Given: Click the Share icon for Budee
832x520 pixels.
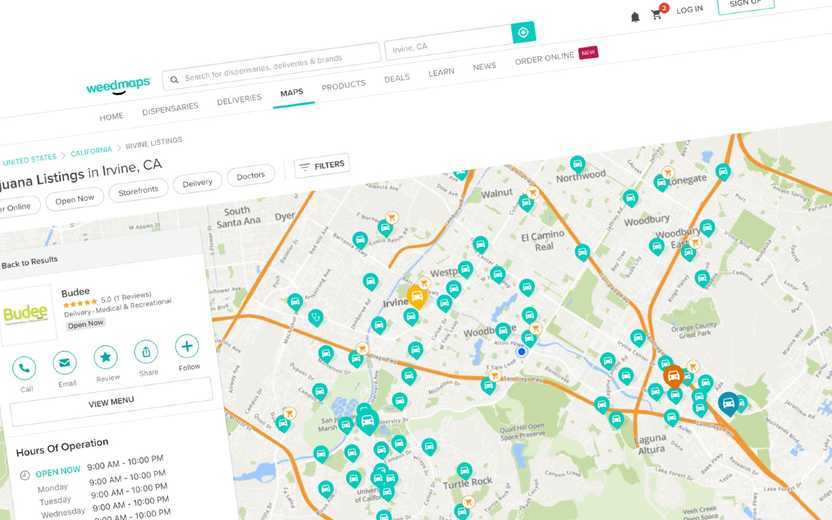Looking at the screenshot, I should (x=146, y=352).
